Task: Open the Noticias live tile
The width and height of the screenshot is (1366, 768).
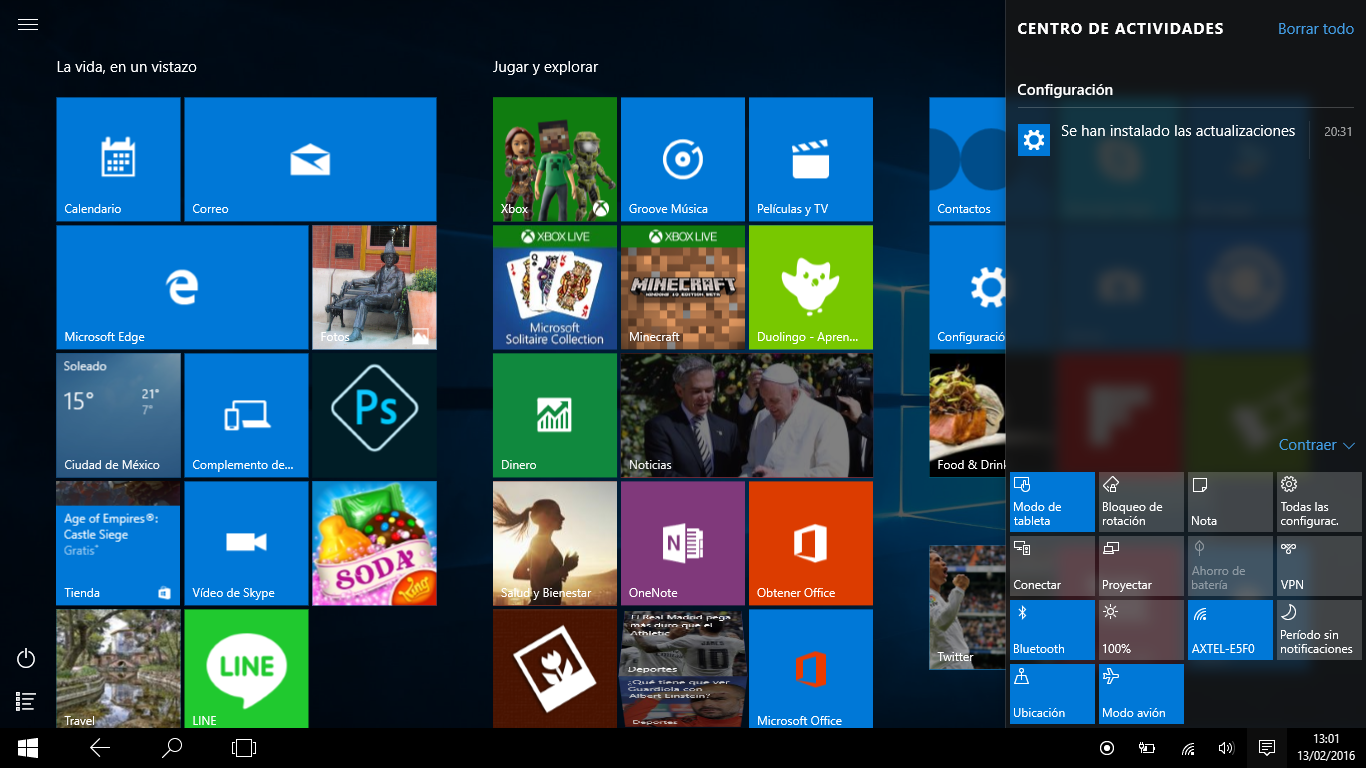Action: [x=746, y=415]
